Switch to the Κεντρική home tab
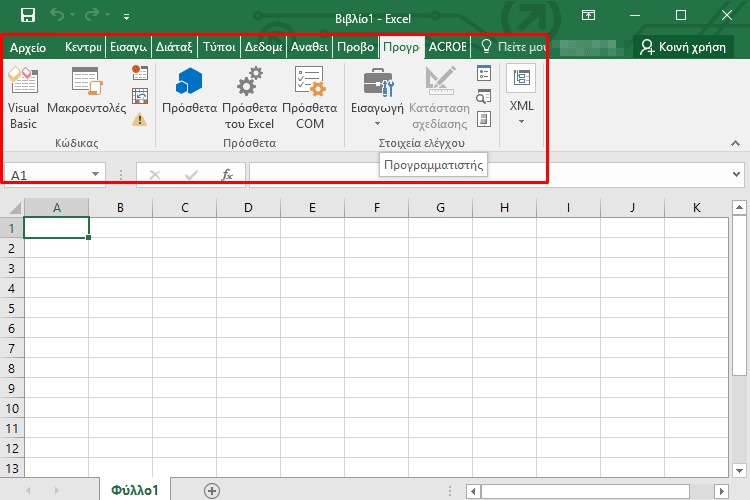The width and height of the screenshot is (750, 500). [83, 47]
